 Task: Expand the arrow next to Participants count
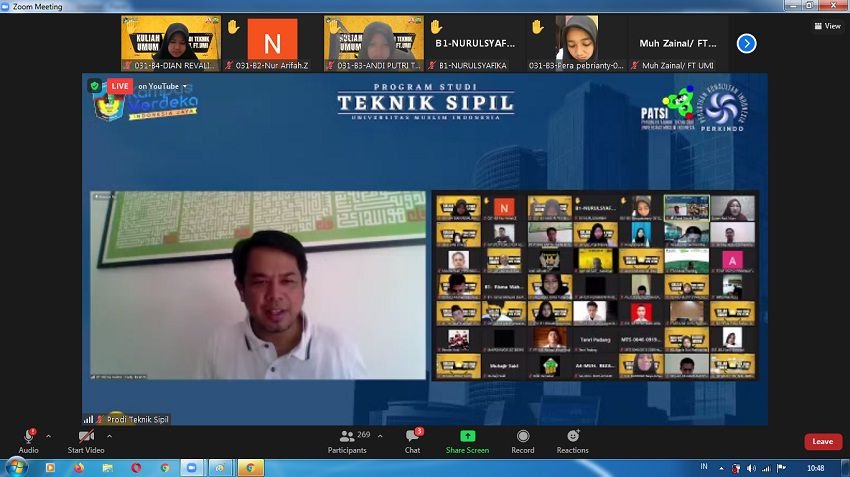tap(380, 436)
